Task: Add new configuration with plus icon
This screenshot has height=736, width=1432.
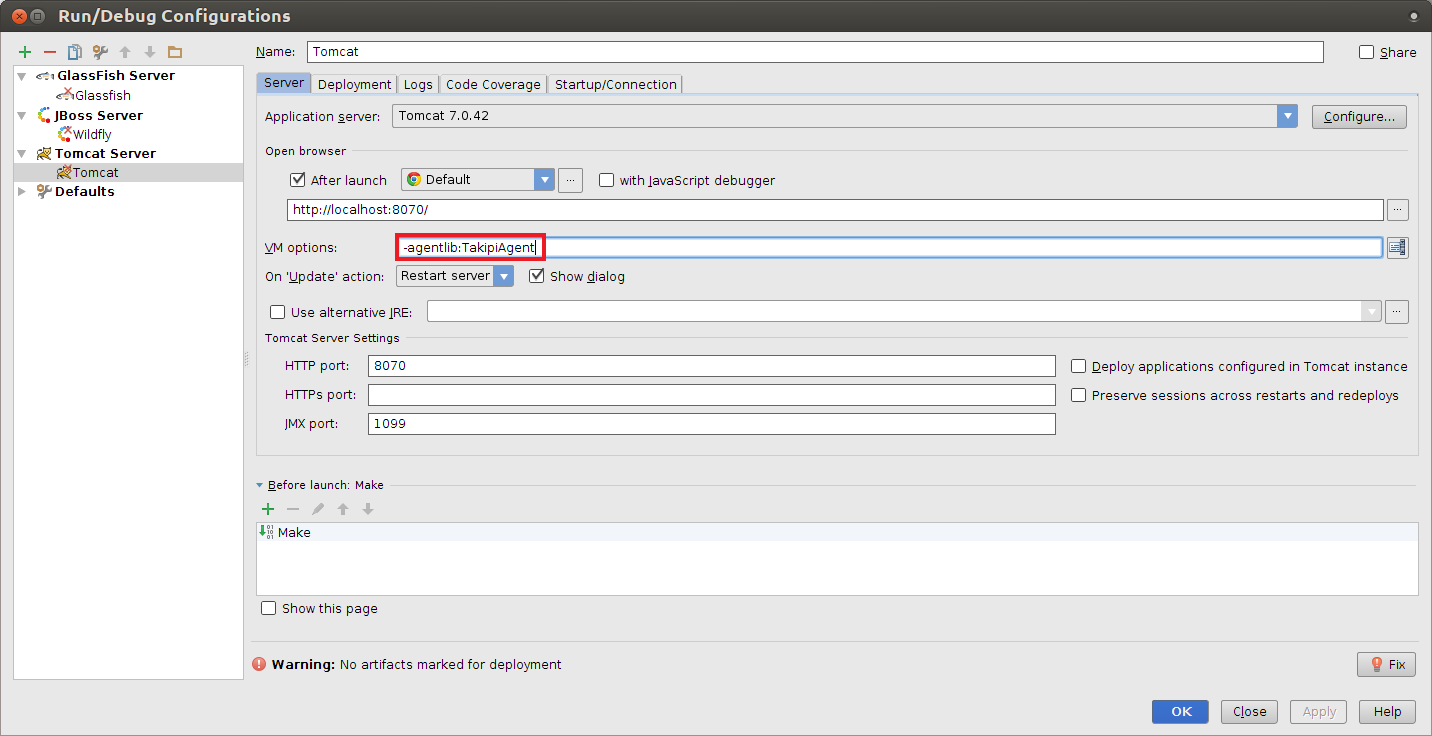Action: point(25,52)
